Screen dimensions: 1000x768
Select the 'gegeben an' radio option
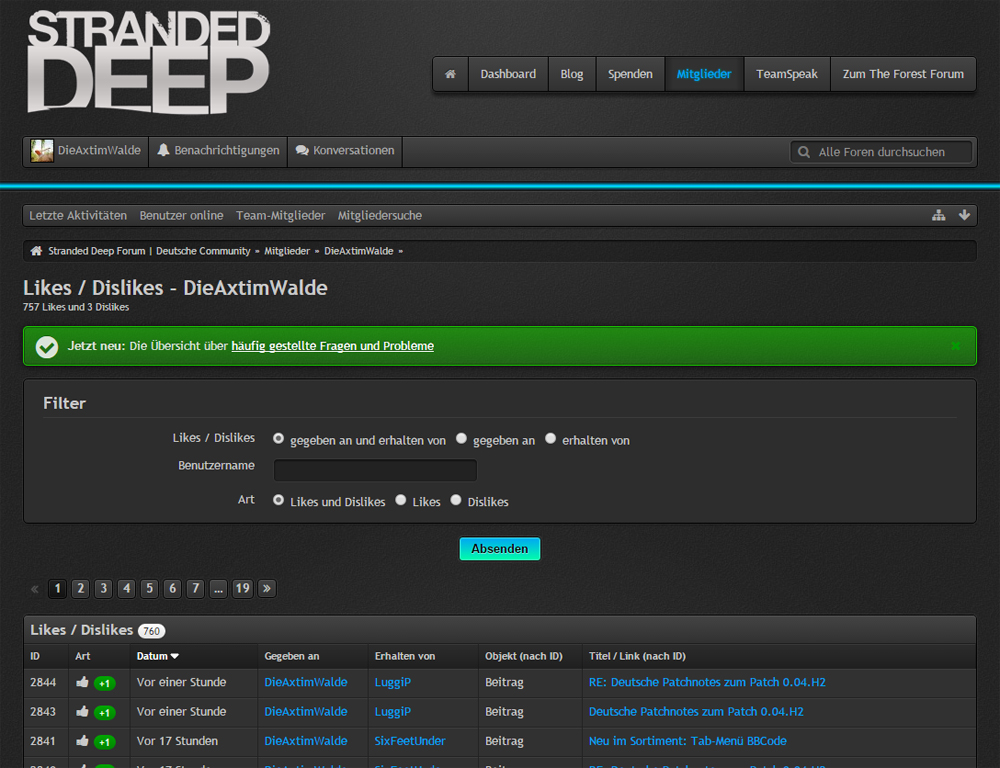[462, 439]
